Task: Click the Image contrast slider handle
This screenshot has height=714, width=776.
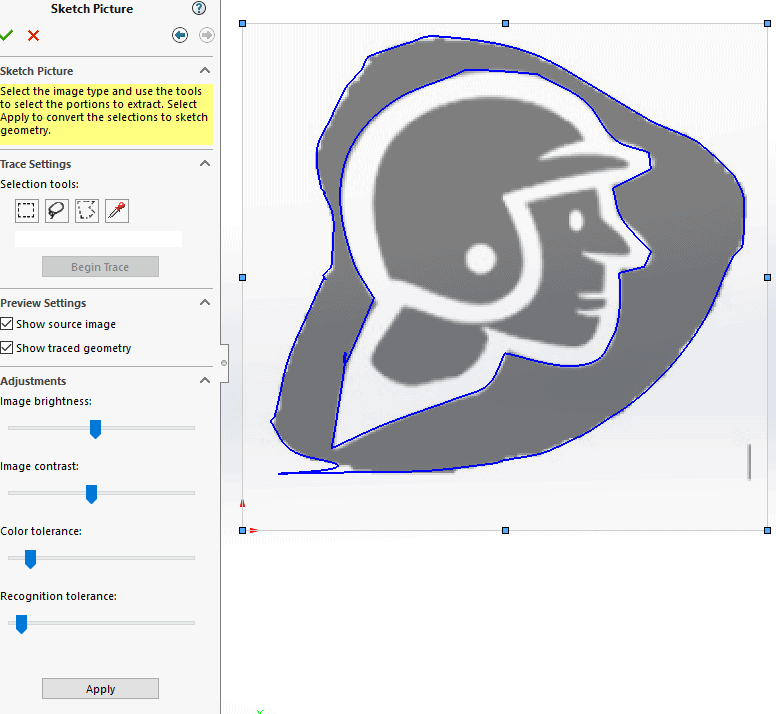Action: pyautogui.click(x=91, y=494)
